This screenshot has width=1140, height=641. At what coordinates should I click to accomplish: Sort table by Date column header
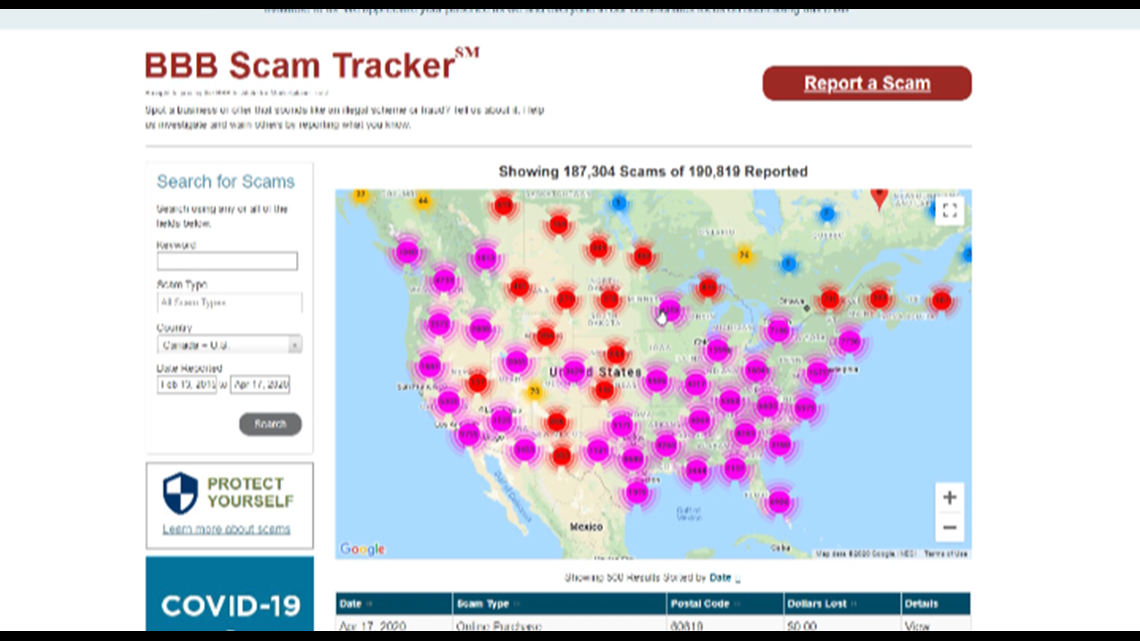(x=393, y=603)
